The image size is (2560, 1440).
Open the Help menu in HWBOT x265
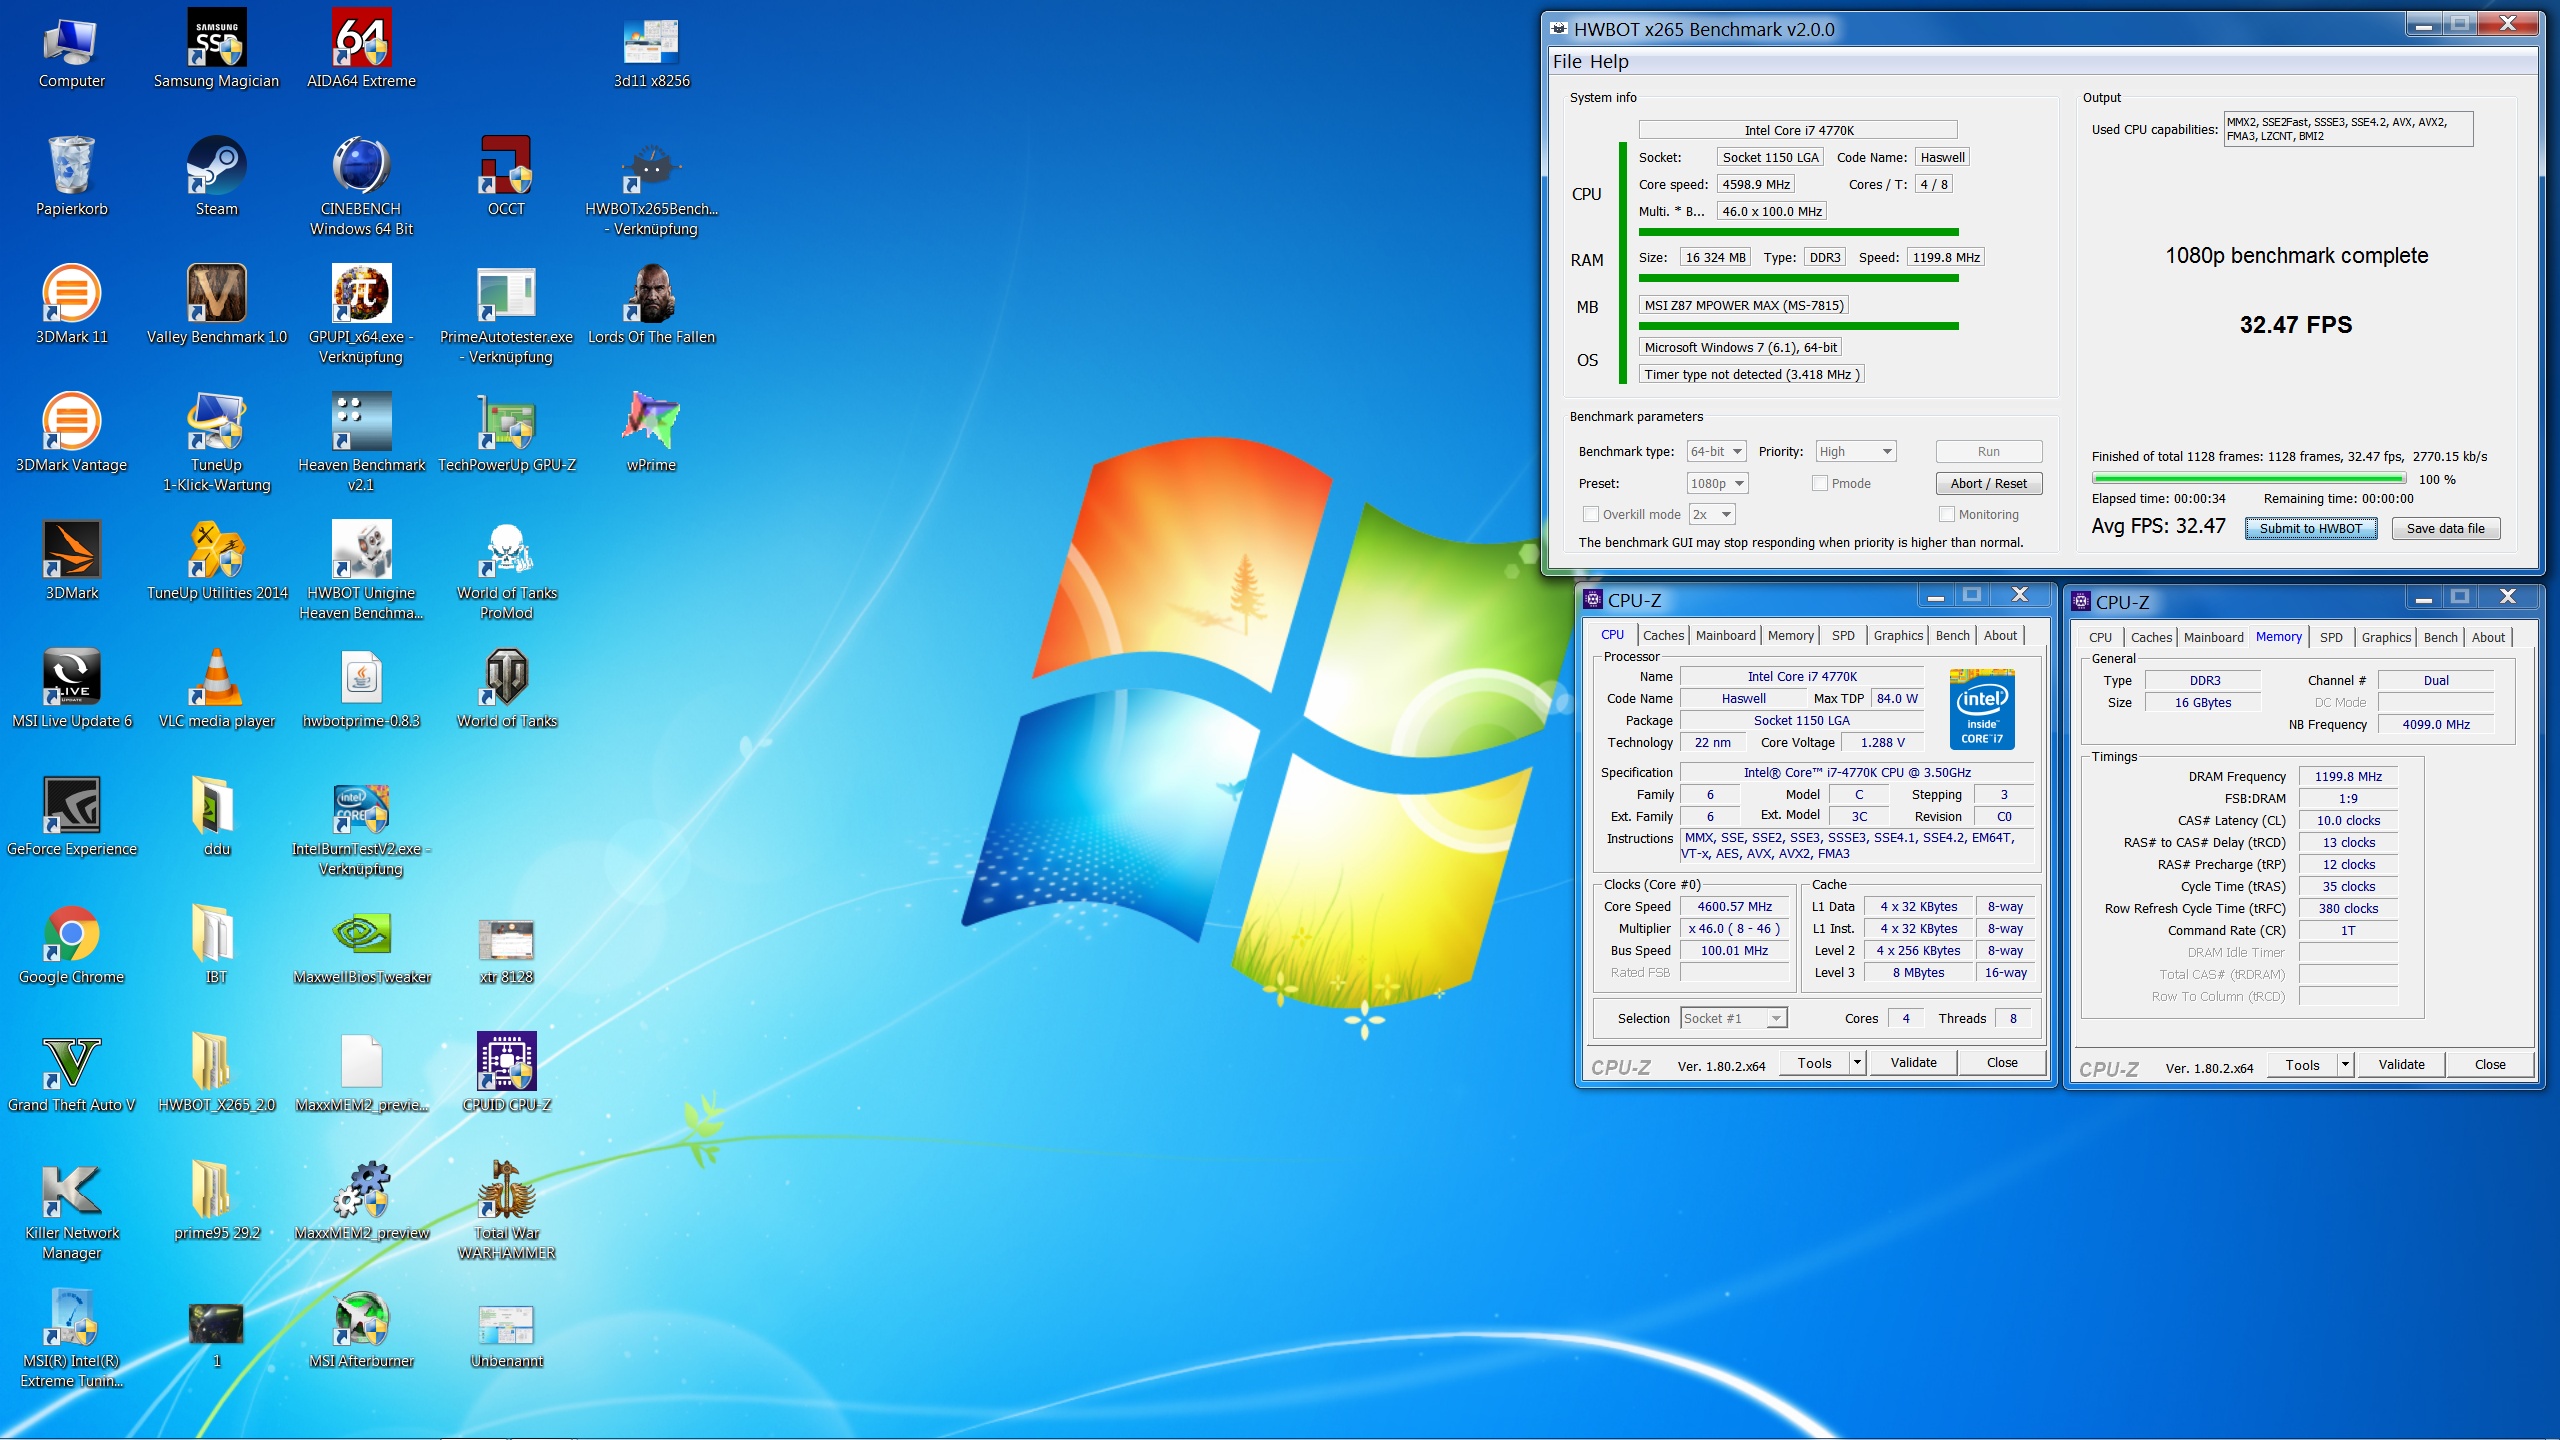[1609, 62]
